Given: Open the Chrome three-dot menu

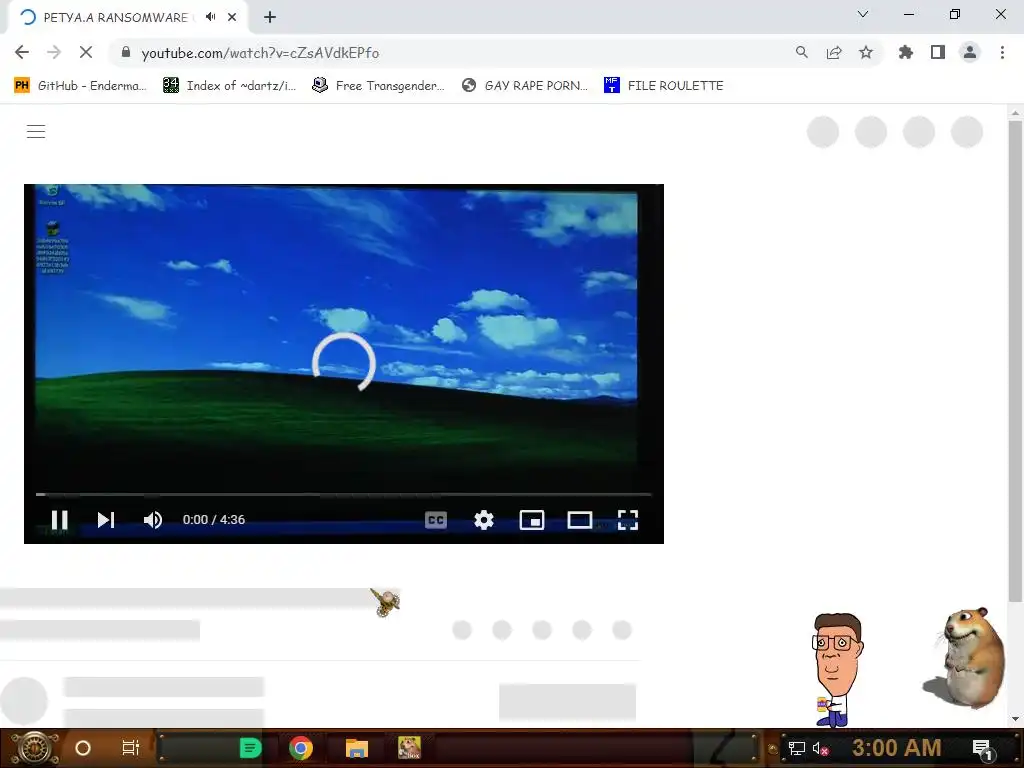Looking at the screenshot, I should 1002,52.
